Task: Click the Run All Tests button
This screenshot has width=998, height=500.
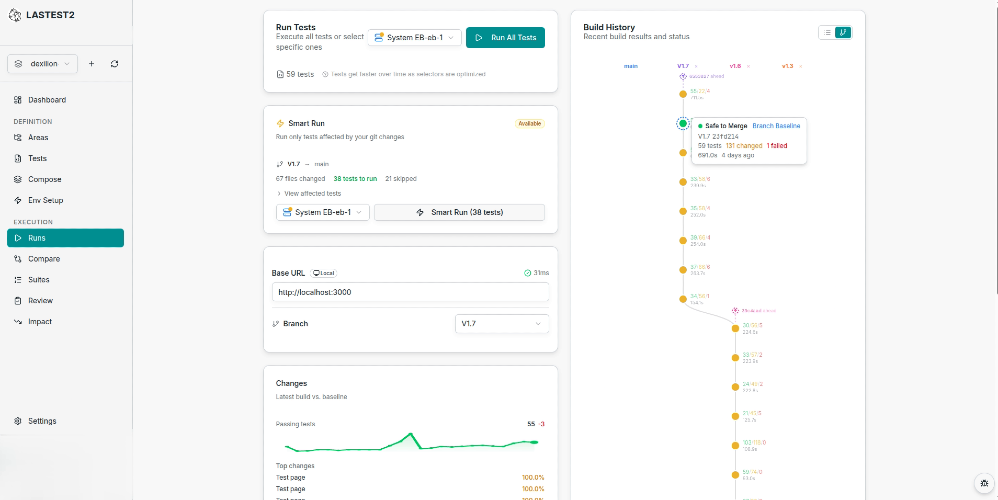Action: pos(505,38)
